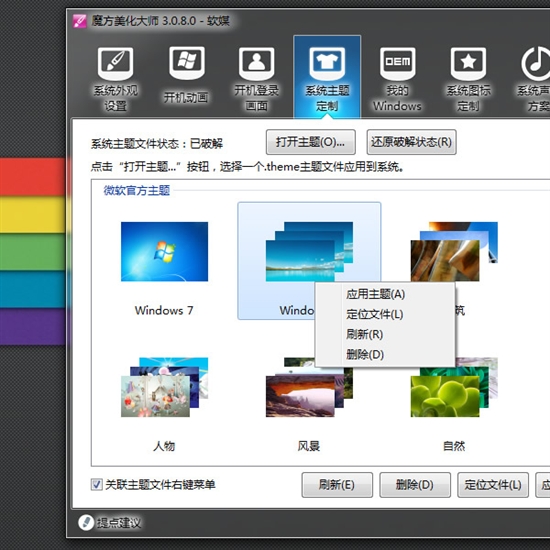This screenshot has height=550, width=550.
Task: Click the 人物 theme label
Action: [x=164, y=446]
